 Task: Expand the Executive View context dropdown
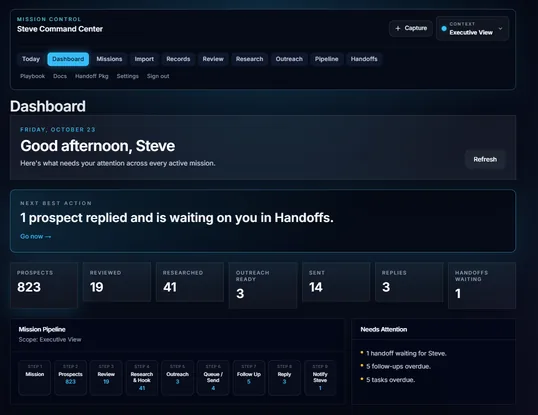coord(472,28)
